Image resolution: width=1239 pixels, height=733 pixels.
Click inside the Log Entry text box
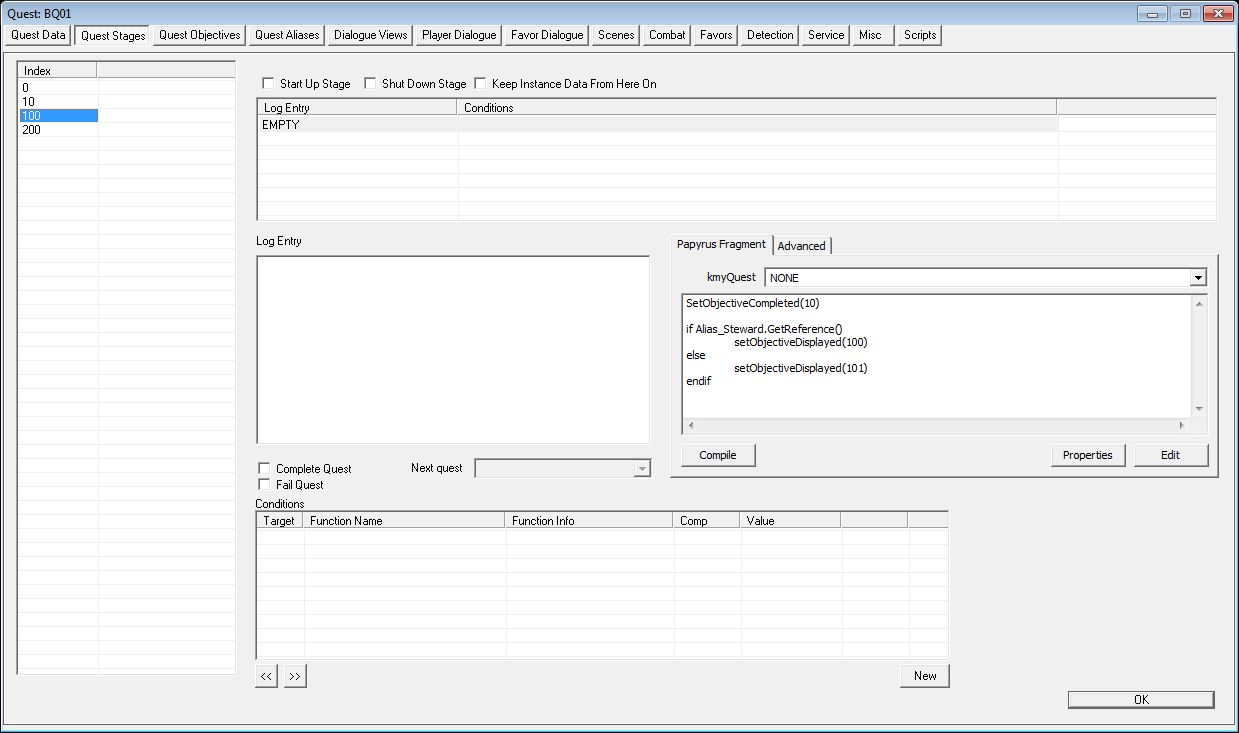tap(453, 349)
